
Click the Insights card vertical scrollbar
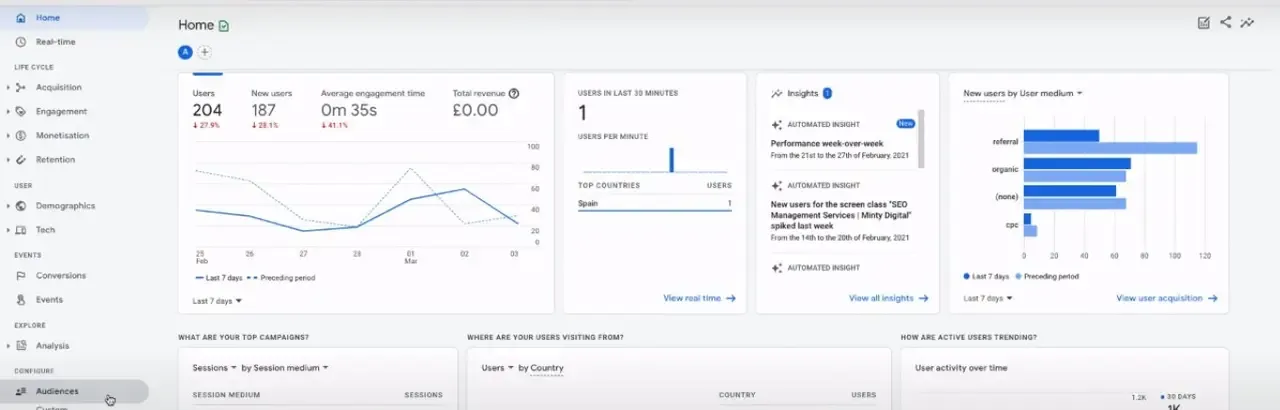(921, 139)
